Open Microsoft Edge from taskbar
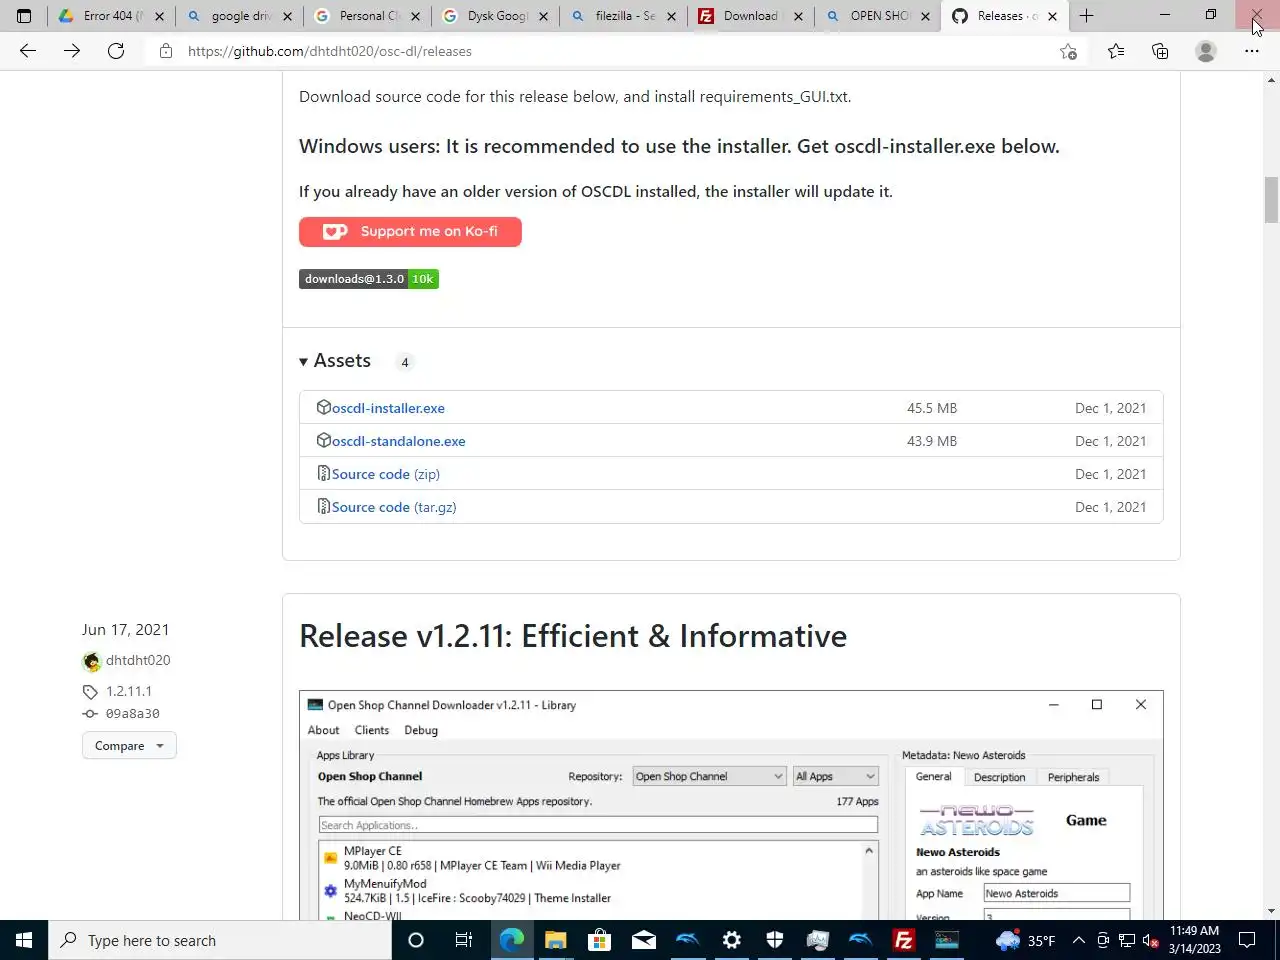Screen dimensions: 1280x960 coord(512,940)
